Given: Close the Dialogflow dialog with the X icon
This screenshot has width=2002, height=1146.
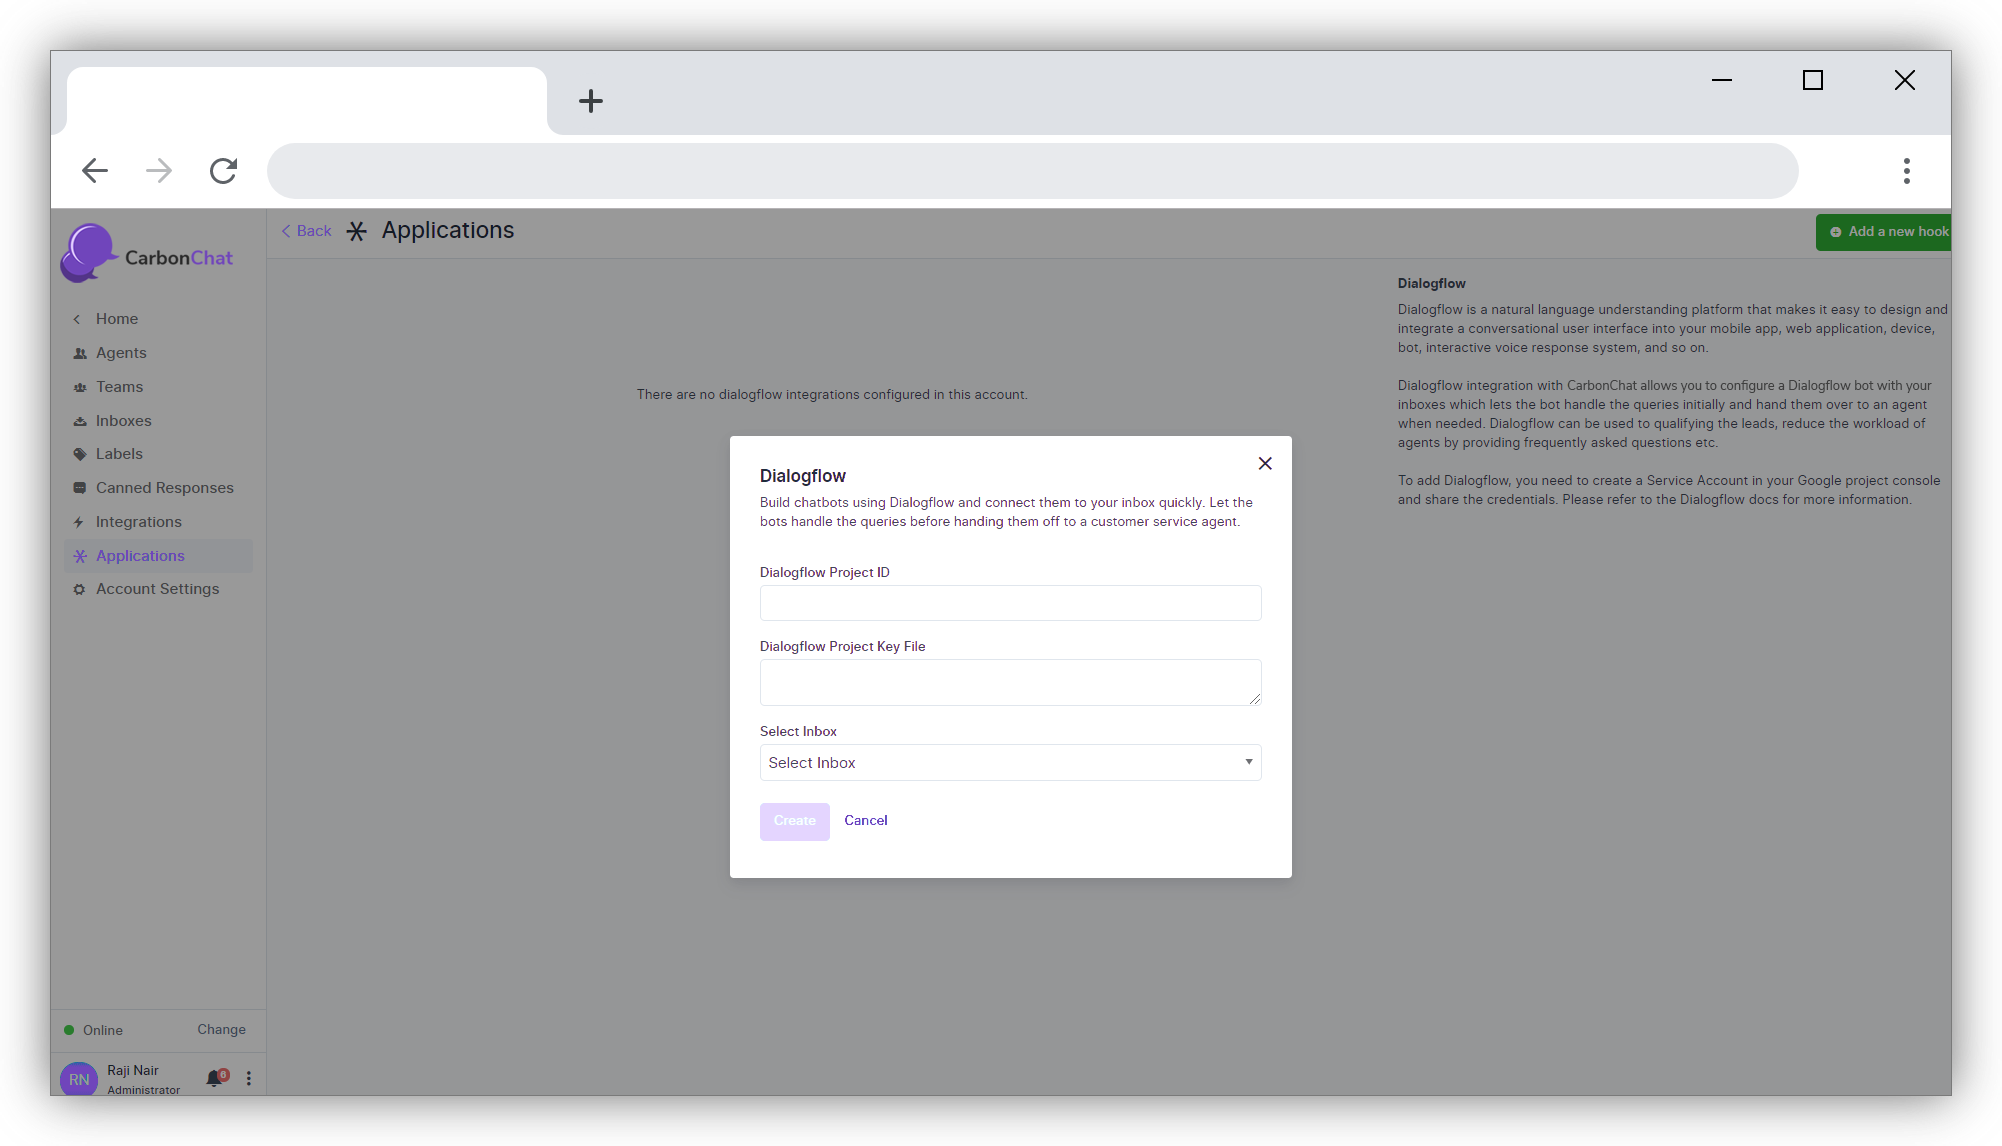Looking at the screenshot, I should pos(1265,463).
